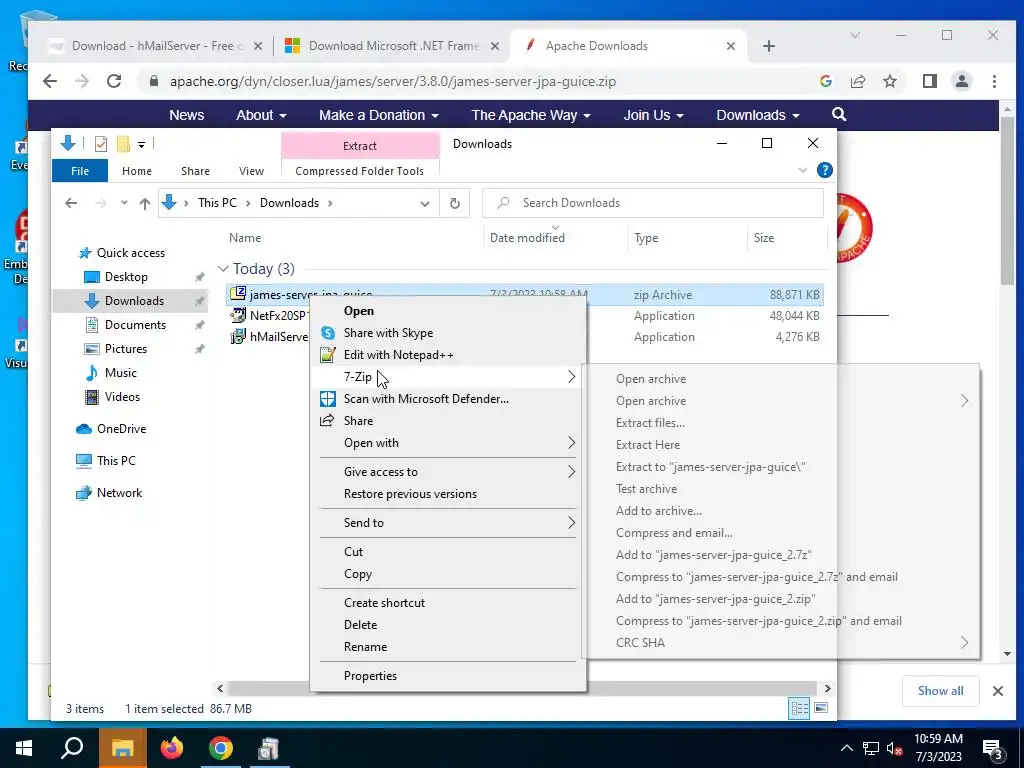Open the recent locations dropdown arrow
The width and height of the screenshot is (1024, 768).
tap(124, 203)
